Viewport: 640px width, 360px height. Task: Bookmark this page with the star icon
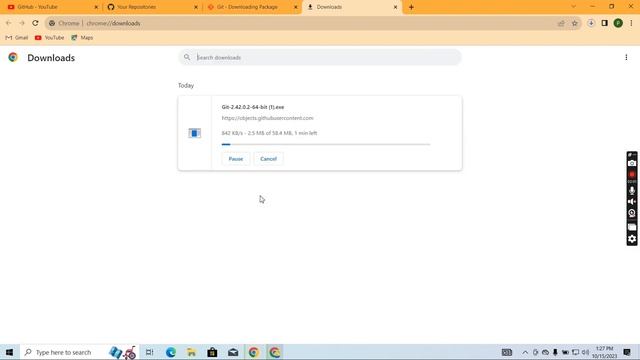point(575,23)
